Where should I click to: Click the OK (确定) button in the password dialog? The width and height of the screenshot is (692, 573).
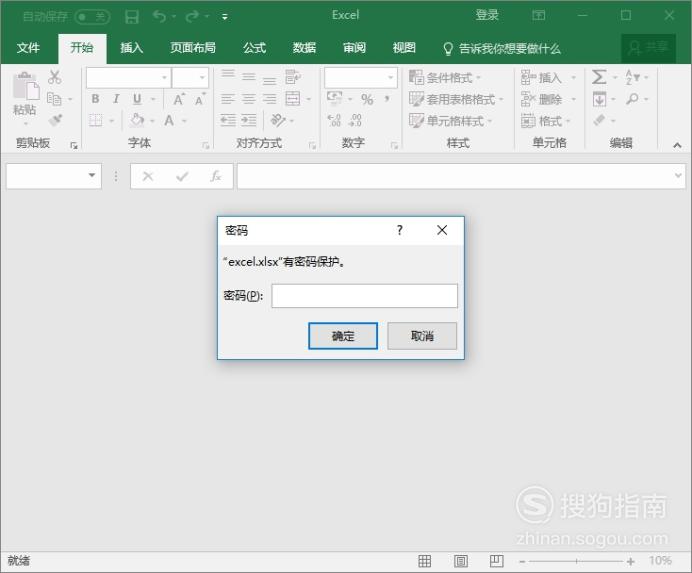(x=343, y=336)
